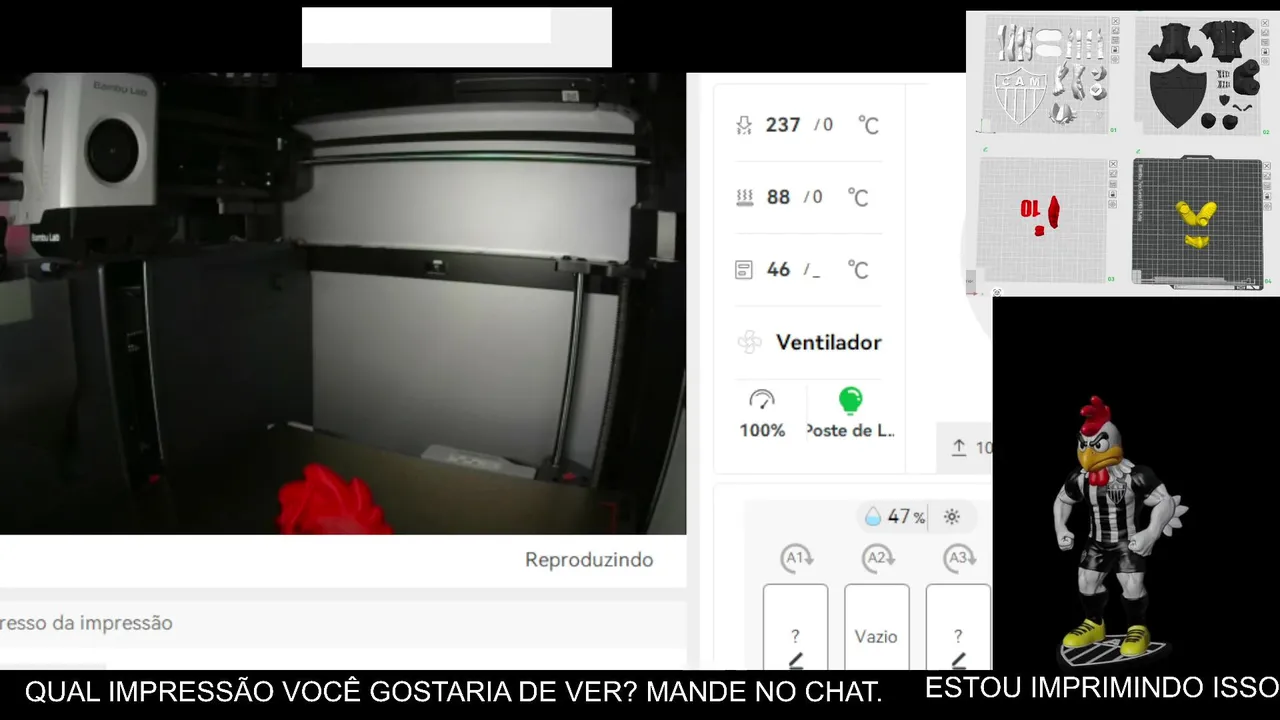
Task: Remove plate 01 with its X icon
Action: (1115, 21)
